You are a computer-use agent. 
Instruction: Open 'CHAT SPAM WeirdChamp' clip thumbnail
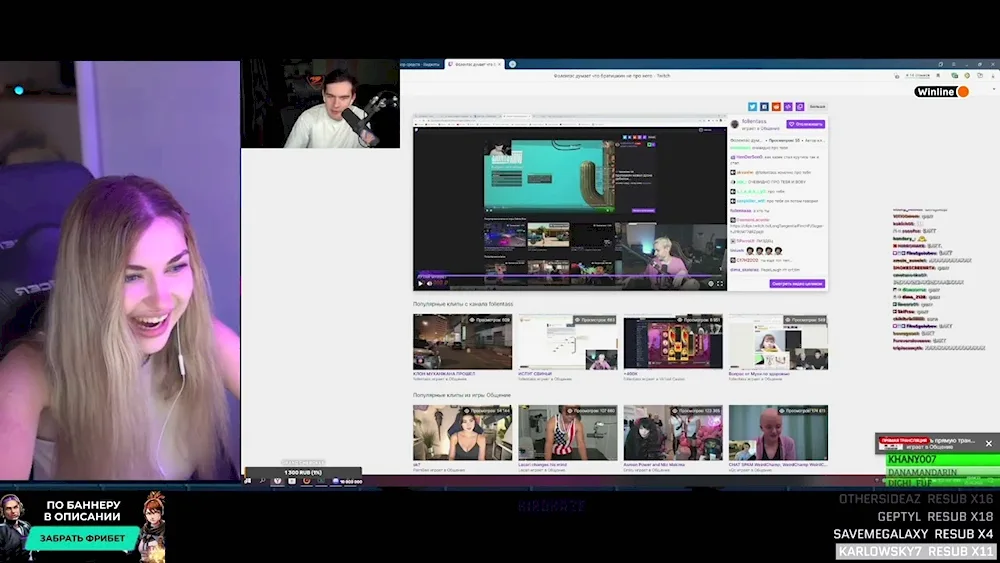[778, 433]
